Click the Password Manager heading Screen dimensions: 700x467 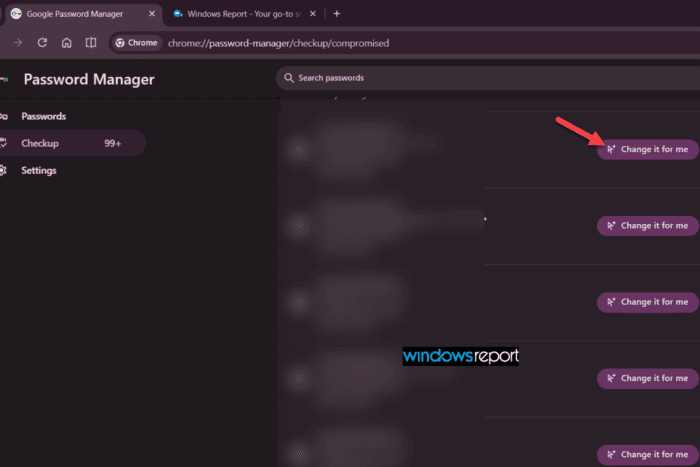[x=89, y=79]
